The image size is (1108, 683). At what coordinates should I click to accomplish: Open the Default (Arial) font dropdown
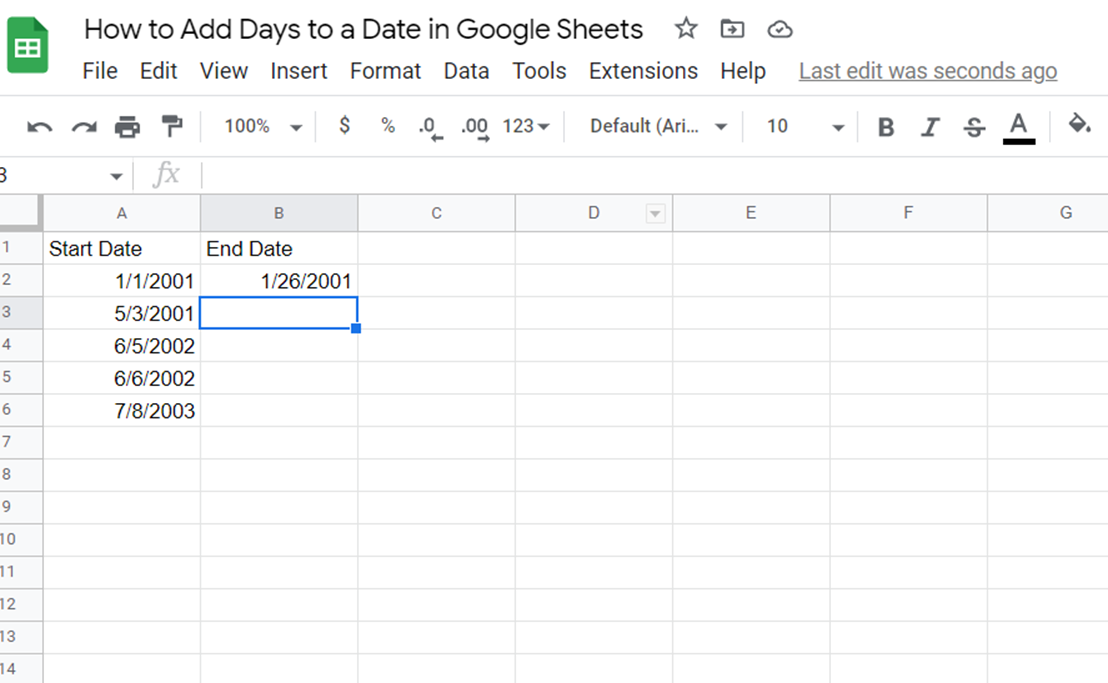coord(659,126)
